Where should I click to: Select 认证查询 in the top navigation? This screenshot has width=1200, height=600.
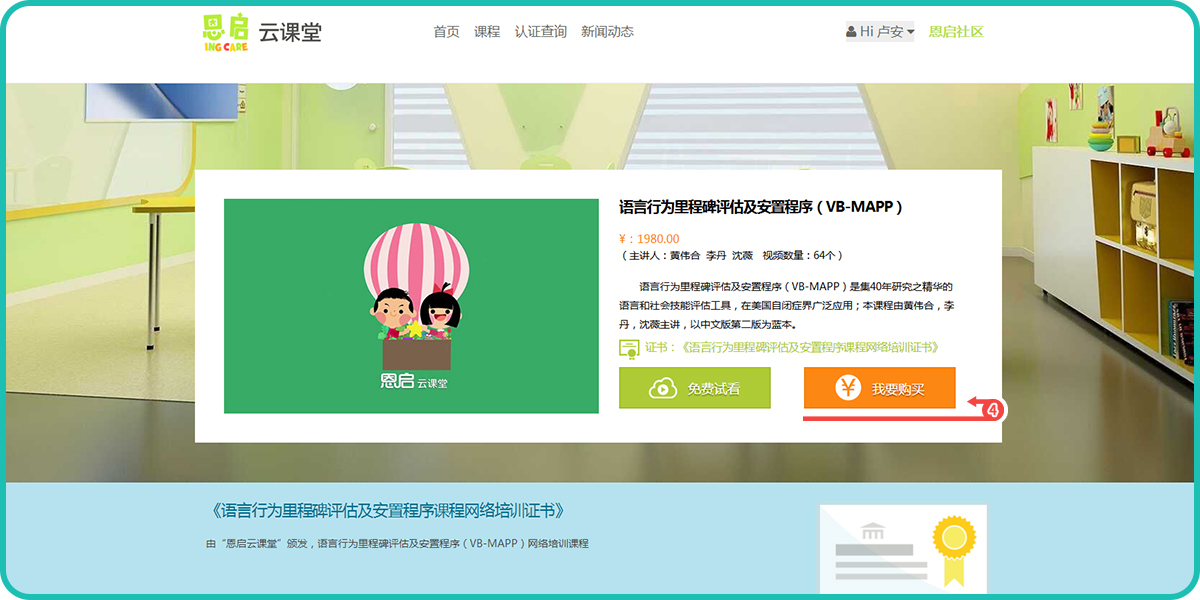click(540, 32)
